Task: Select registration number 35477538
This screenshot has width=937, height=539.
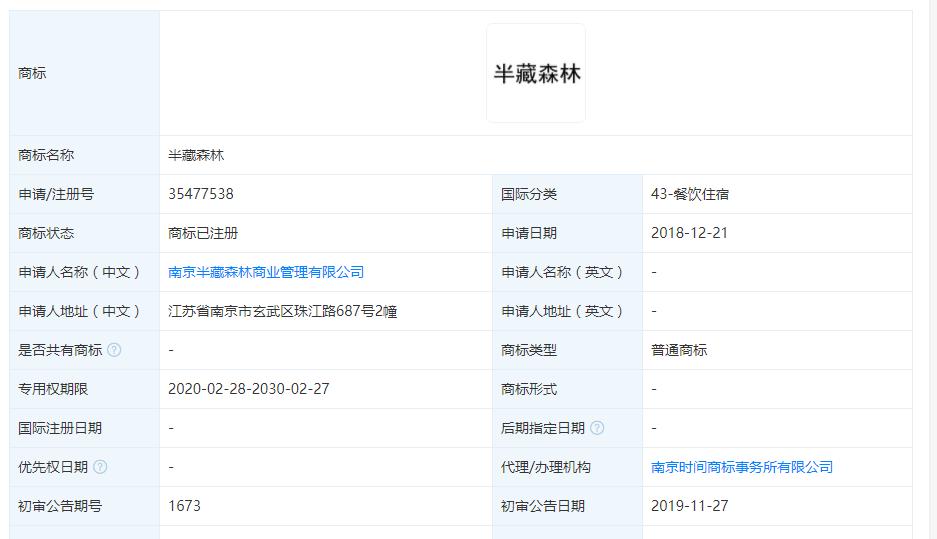Action: click(201, 194)
